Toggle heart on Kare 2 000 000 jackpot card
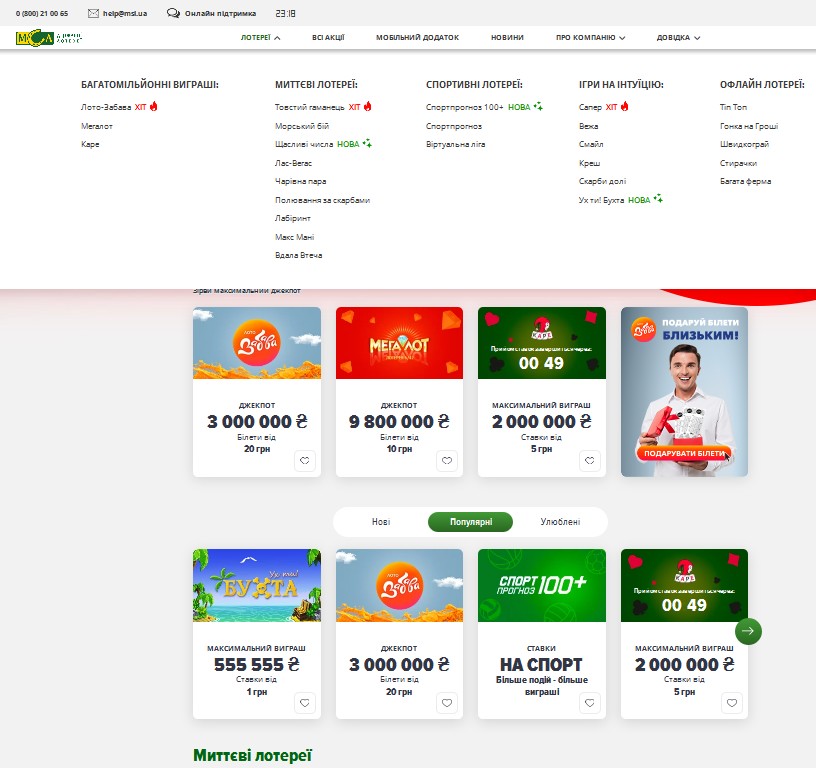 pos(590,461)
